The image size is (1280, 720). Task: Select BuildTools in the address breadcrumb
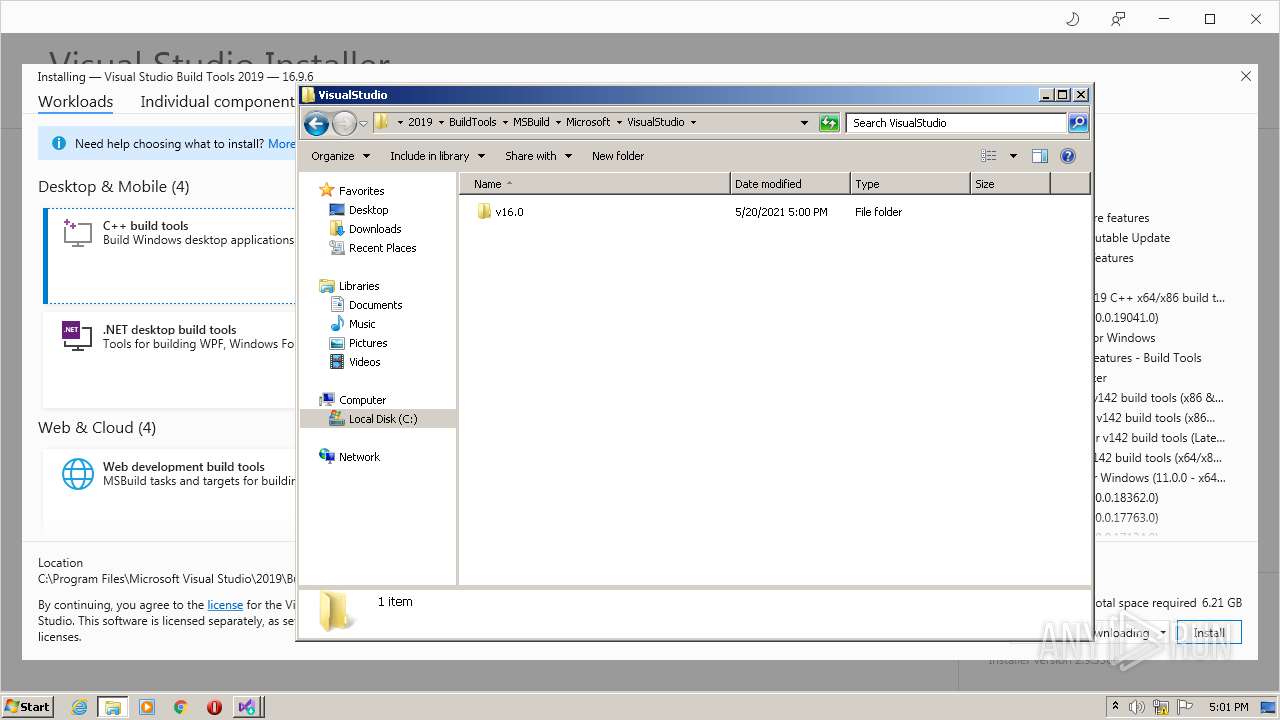[x=472, y=122]
